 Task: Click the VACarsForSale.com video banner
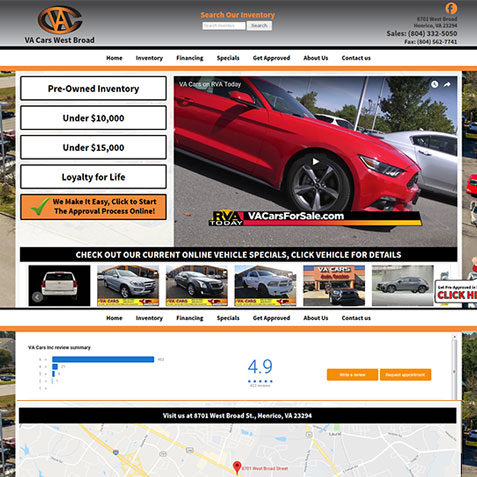(315, 218)
